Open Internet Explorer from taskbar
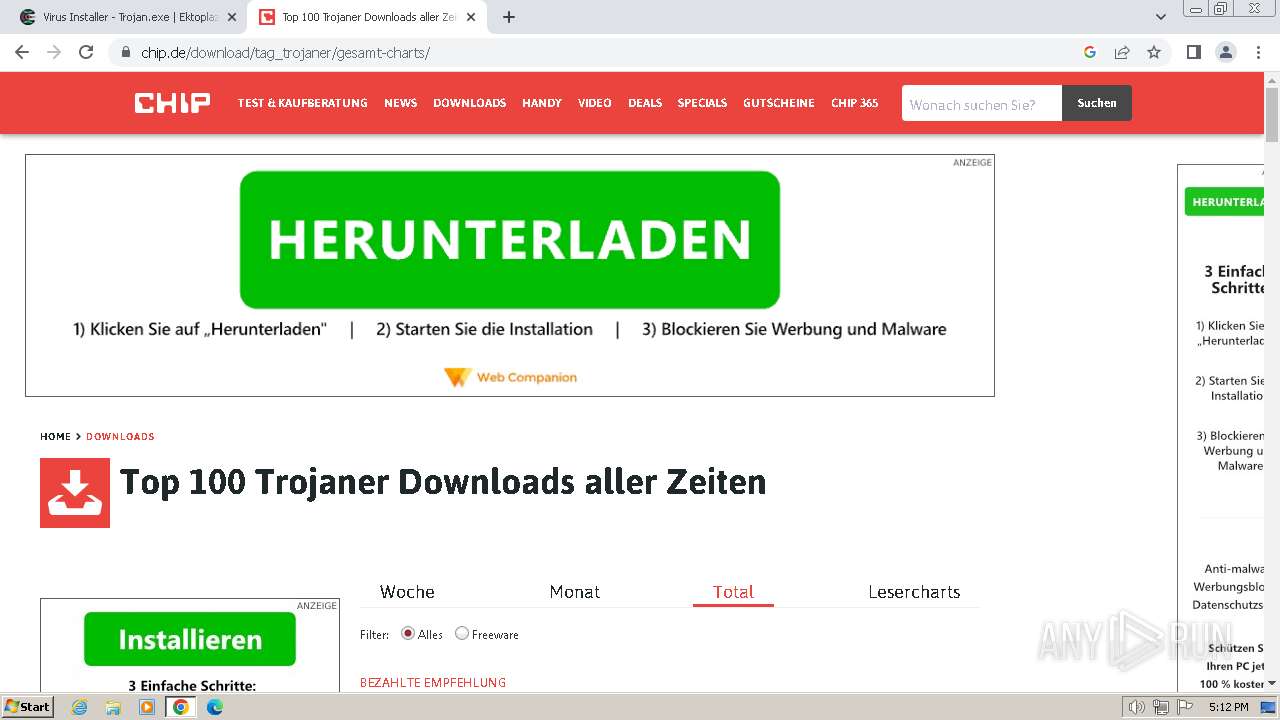 pyautogui.click(x=79, y=707)
